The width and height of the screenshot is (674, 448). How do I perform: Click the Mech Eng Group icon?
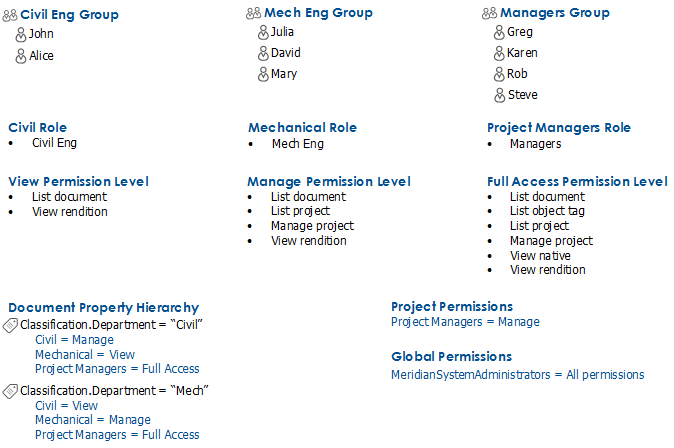254,14
